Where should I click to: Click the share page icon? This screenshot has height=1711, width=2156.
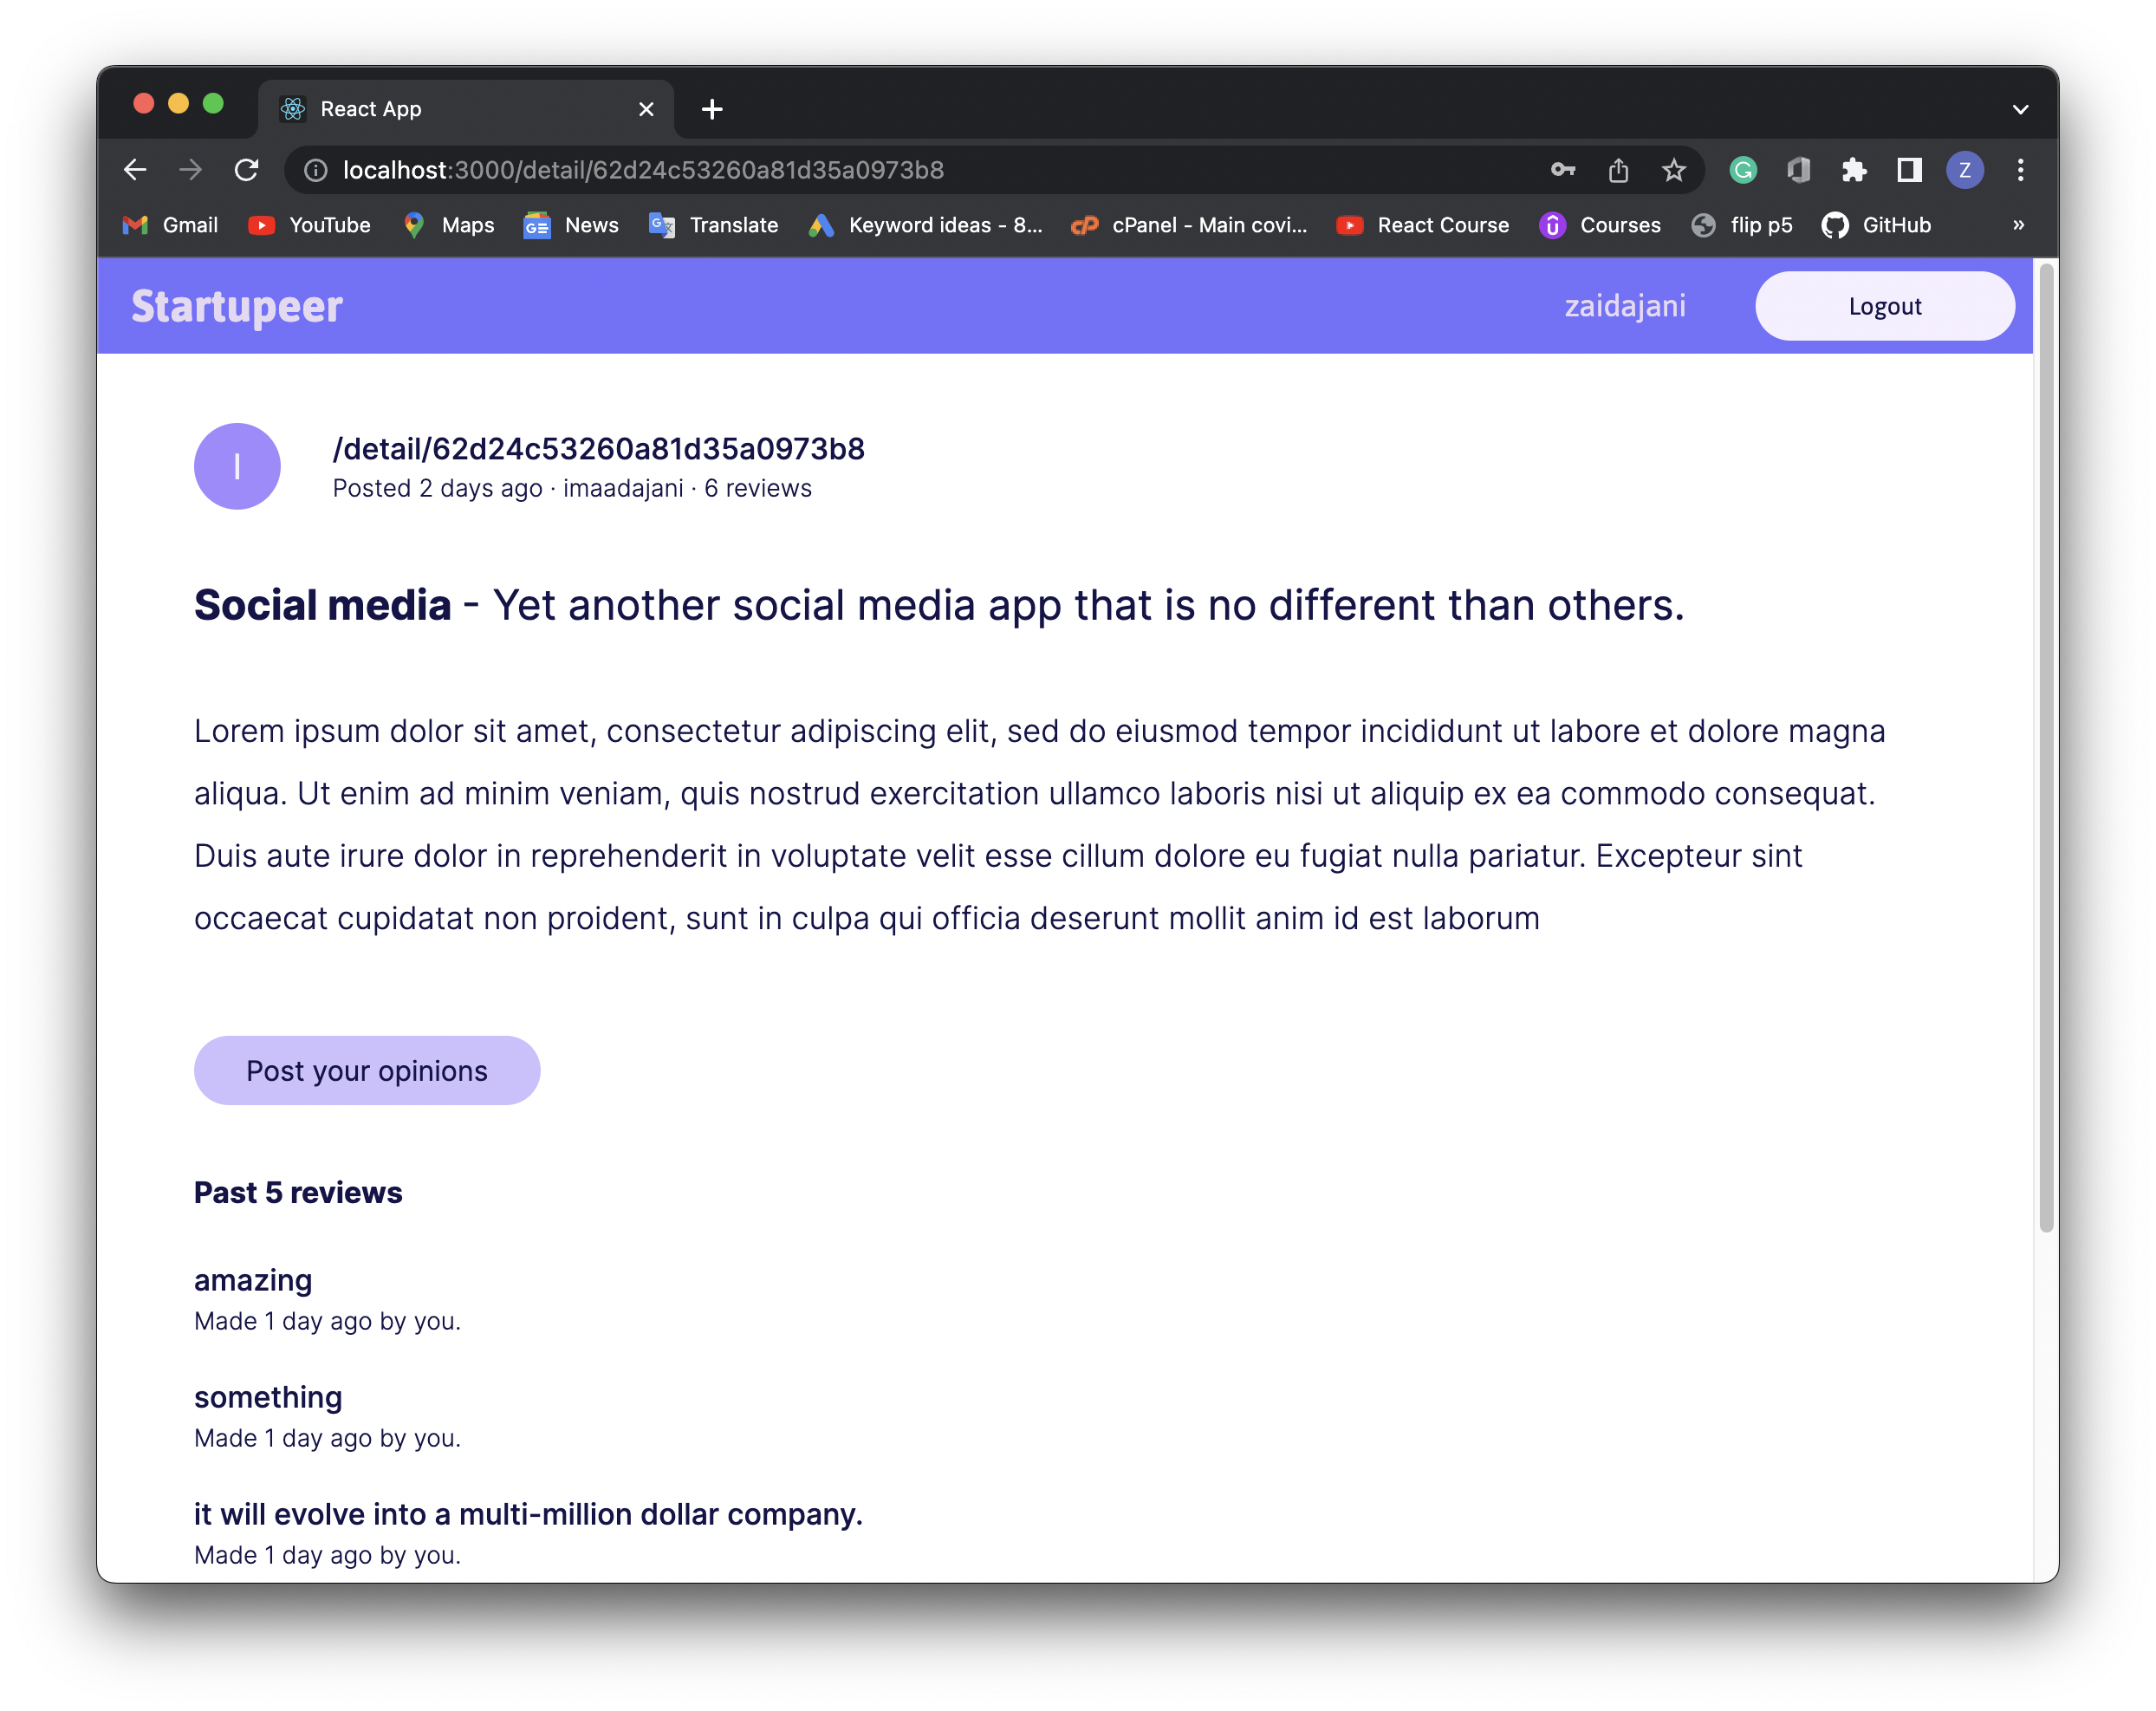tap(1618, 170)
